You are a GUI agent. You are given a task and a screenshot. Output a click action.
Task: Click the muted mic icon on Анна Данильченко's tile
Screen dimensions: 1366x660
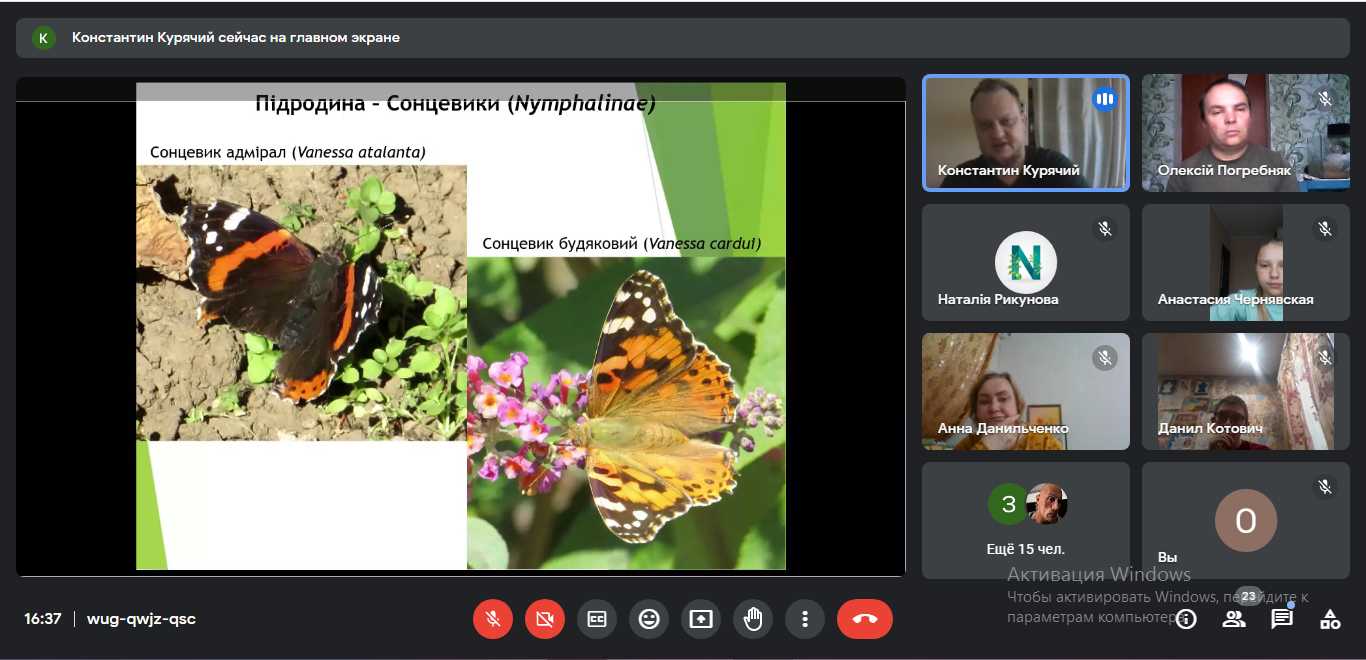[1104, 358]
